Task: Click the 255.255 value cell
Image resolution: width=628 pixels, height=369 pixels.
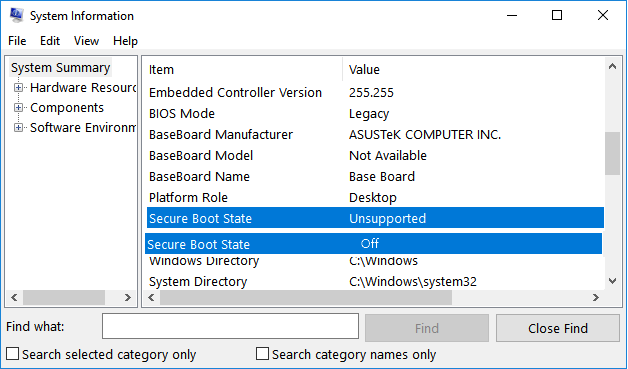Action: (x=371, y=93)
